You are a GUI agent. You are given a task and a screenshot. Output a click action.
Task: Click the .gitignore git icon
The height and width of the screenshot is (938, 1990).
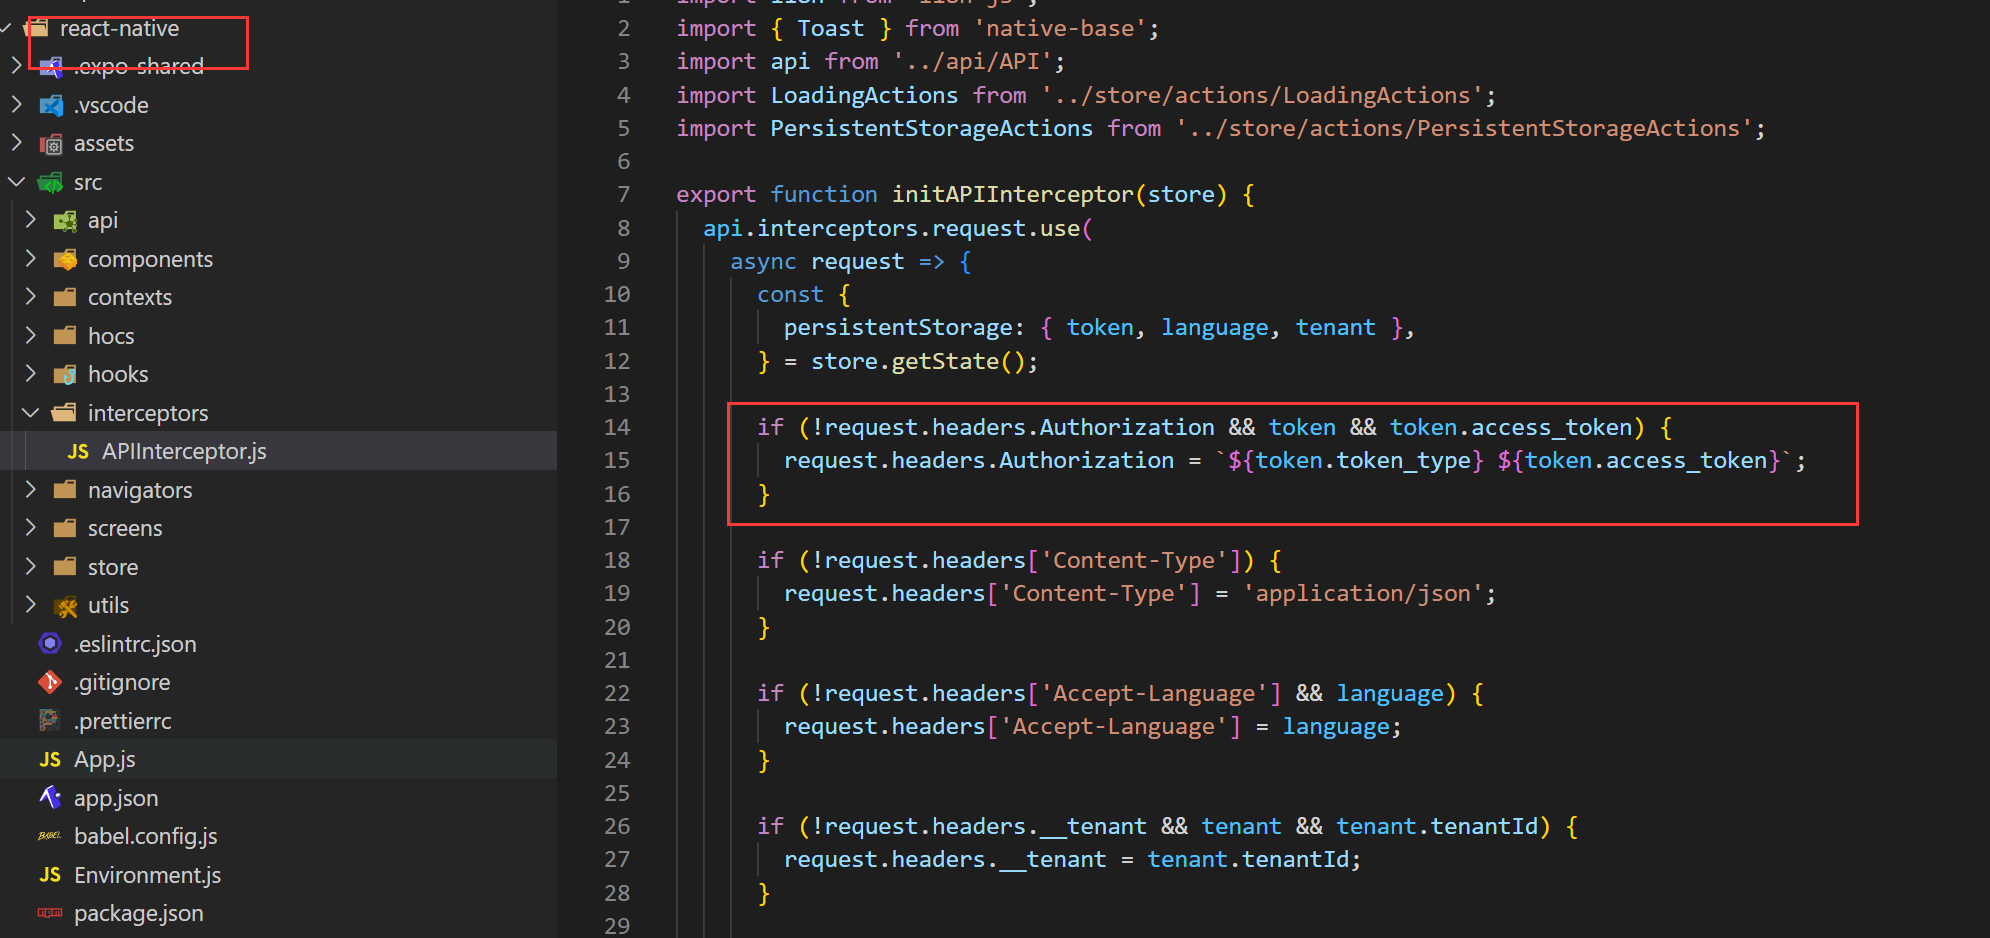[50, 683]
